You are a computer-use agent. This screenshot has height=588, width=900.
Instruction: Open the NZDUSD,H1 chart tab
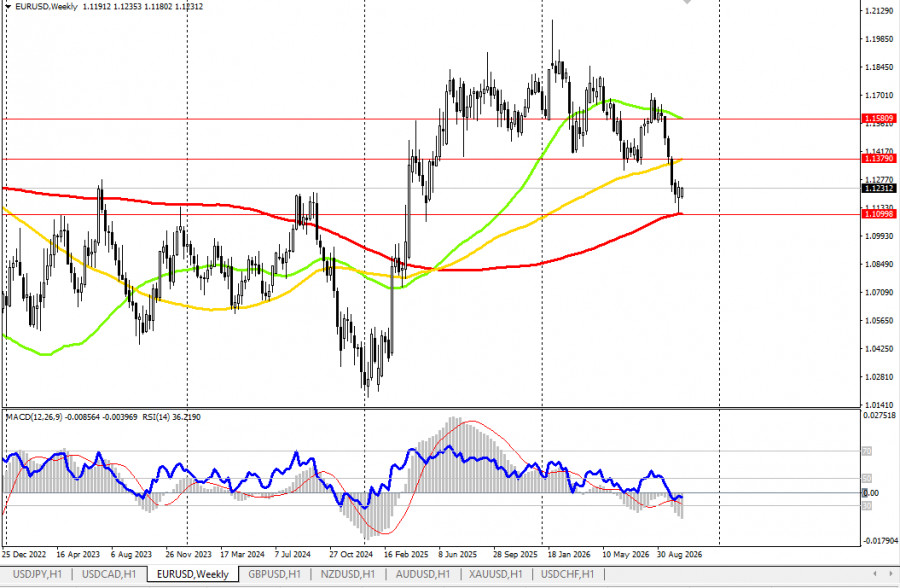click(x=348, y=574)
